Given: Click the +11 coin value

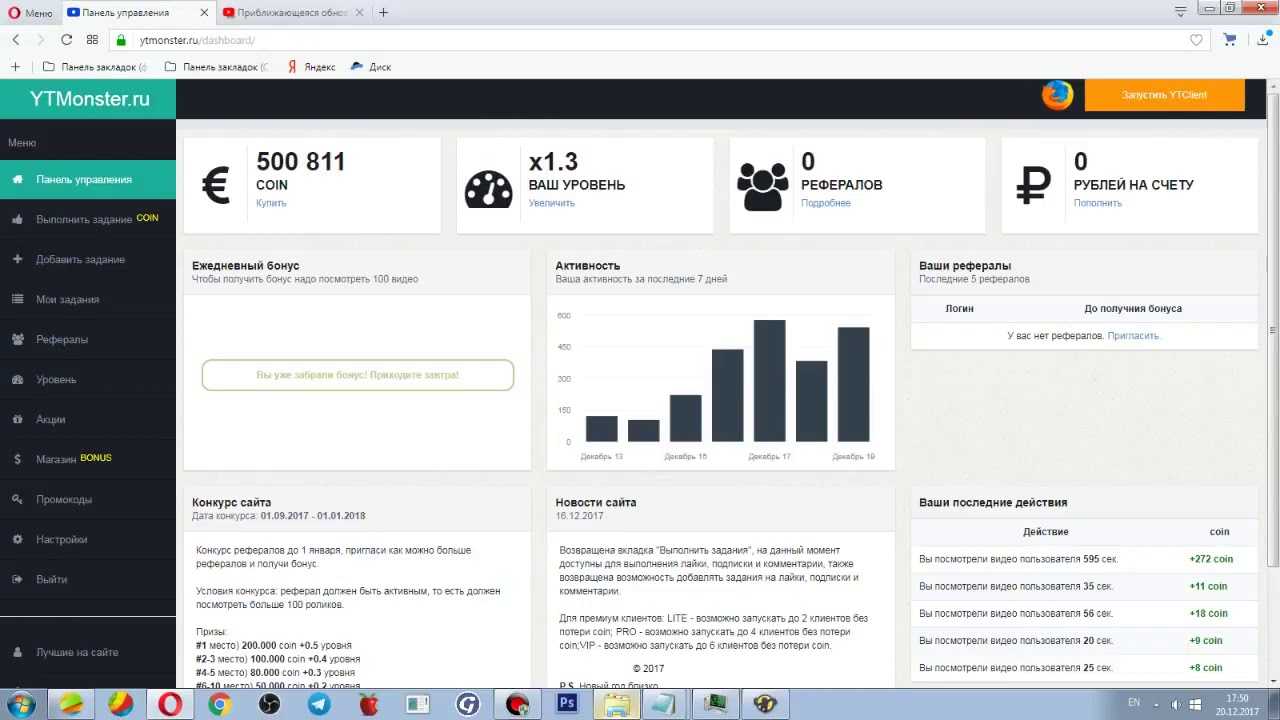Looking at the screenshot, I should point(1208,586).
